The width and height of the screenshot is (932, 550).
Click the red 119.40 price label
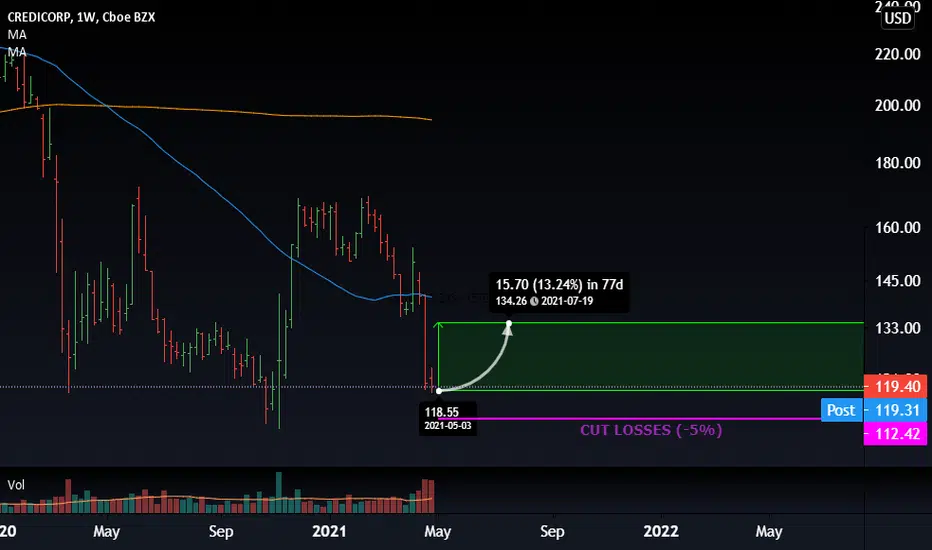coord(895,386)
